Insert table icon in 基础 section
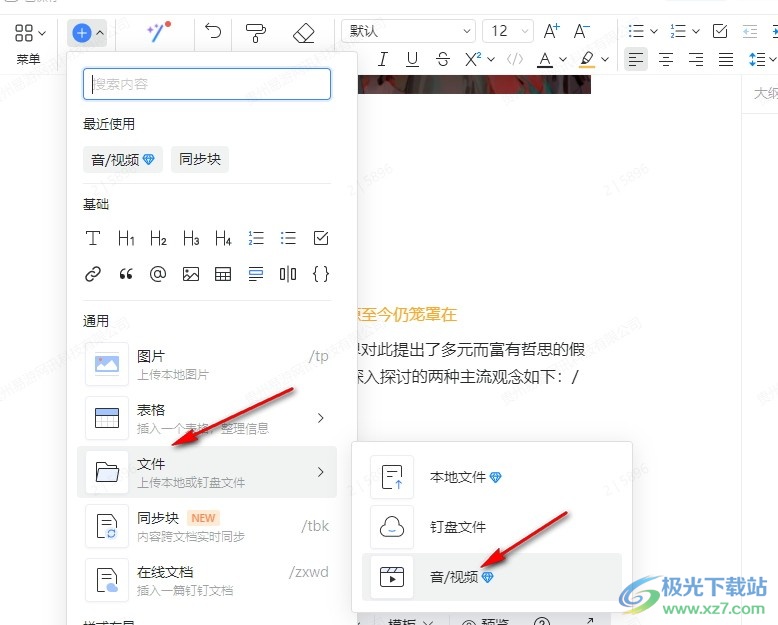Screen dimensions: 778x625 (x=223, y=274)
